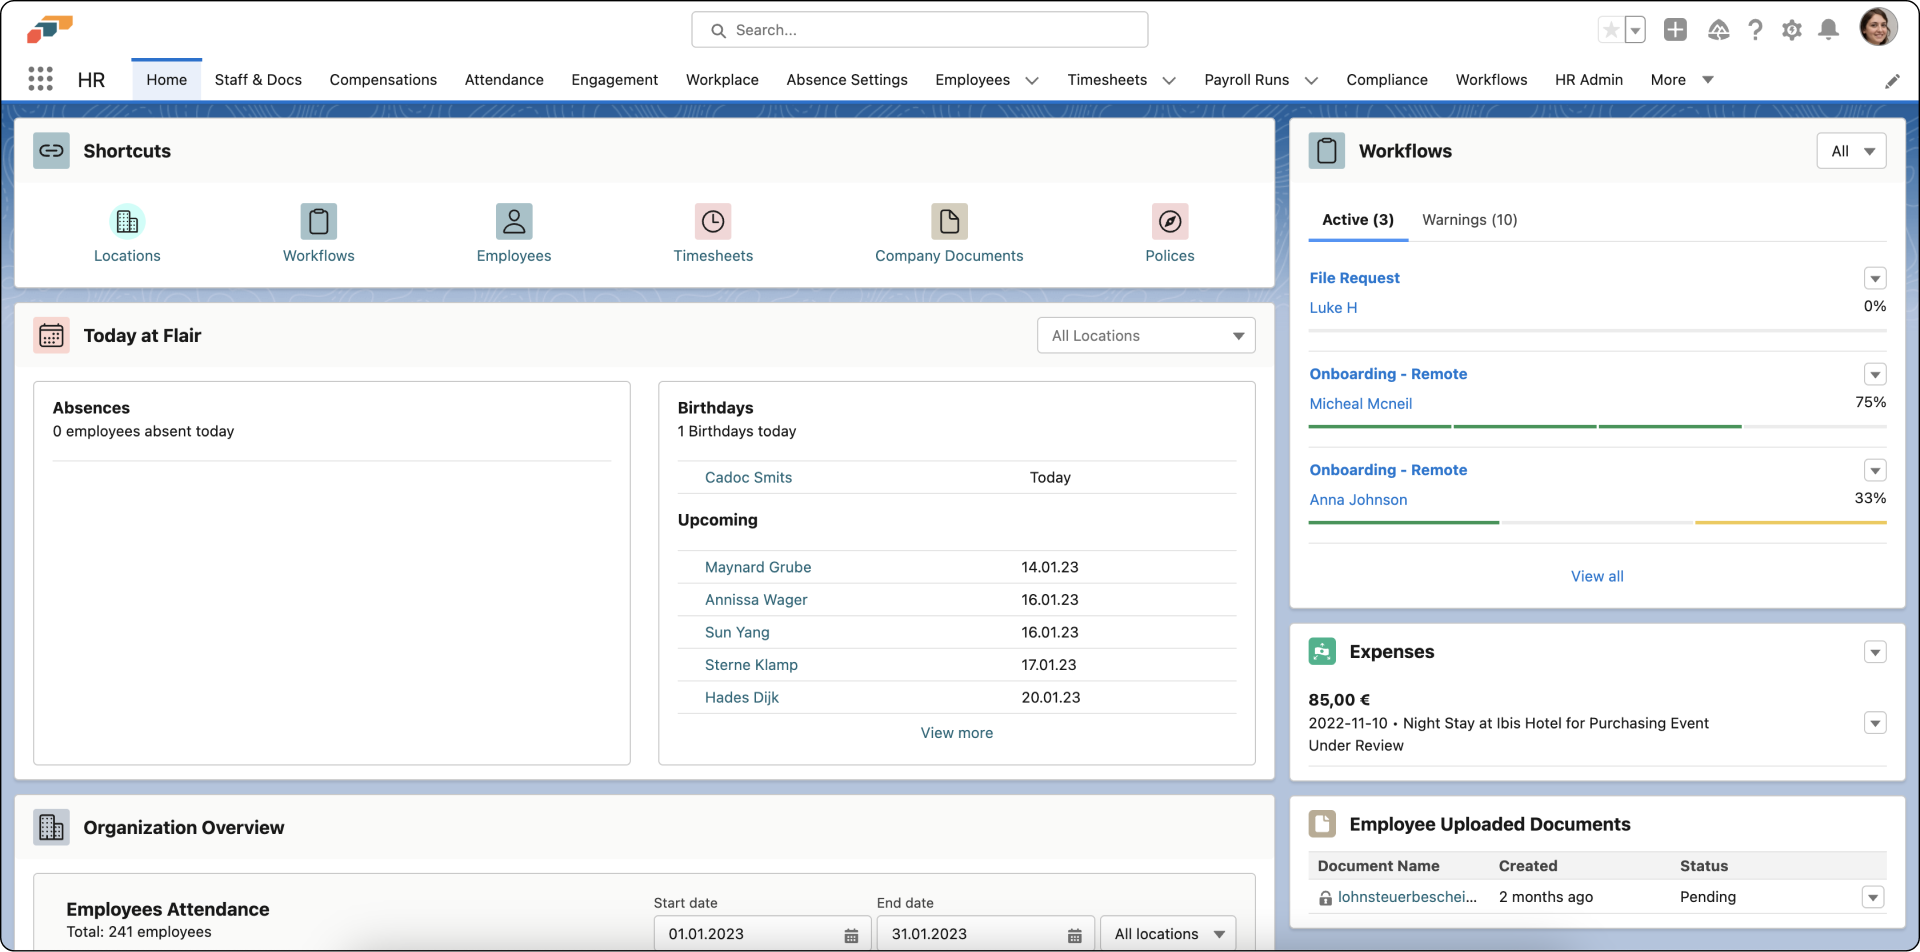Click the Workflows clipboard shortcut icon
Viewport: 1920px width, 952px height.
coord(318,221)
